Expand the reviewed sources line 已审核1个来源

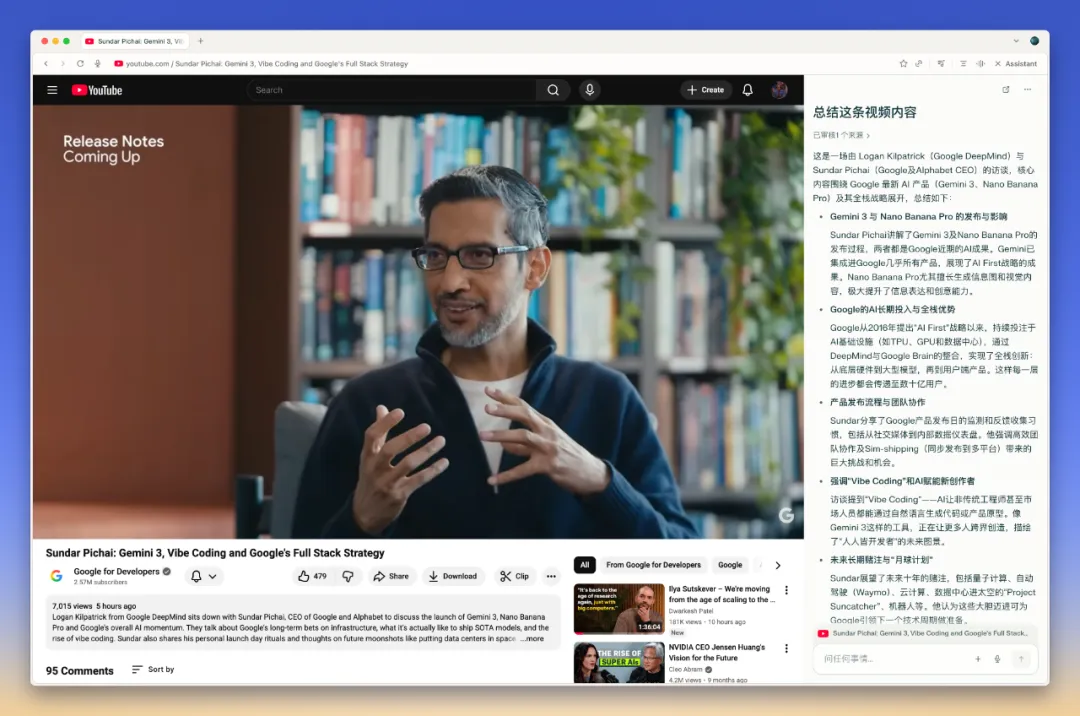[x=841, y=136]
